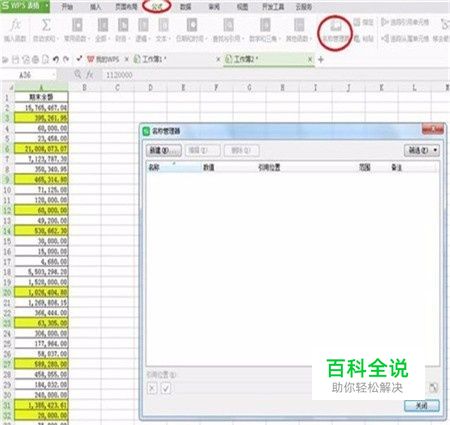The height and width of the screenshot is (425, 450).
Task: Click Trace Dependents (追踪从属单元格)
Action: [x=405, y=39]
